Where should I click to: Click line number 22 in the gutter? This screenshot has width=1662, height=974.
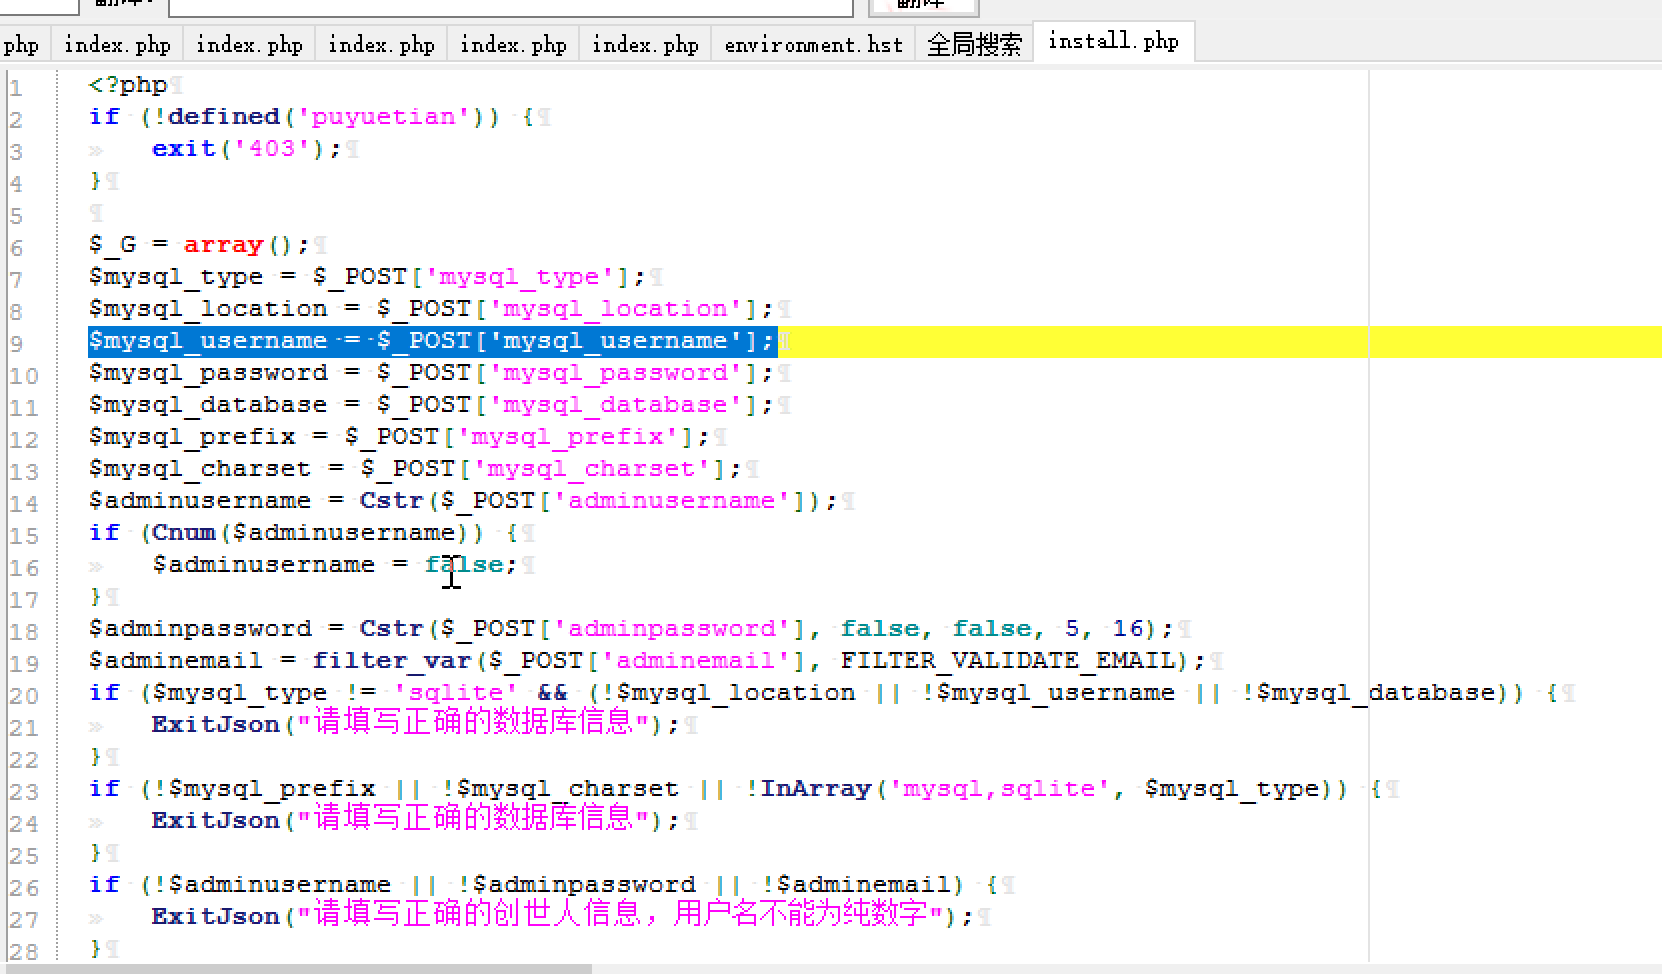[x=23, y=760]
